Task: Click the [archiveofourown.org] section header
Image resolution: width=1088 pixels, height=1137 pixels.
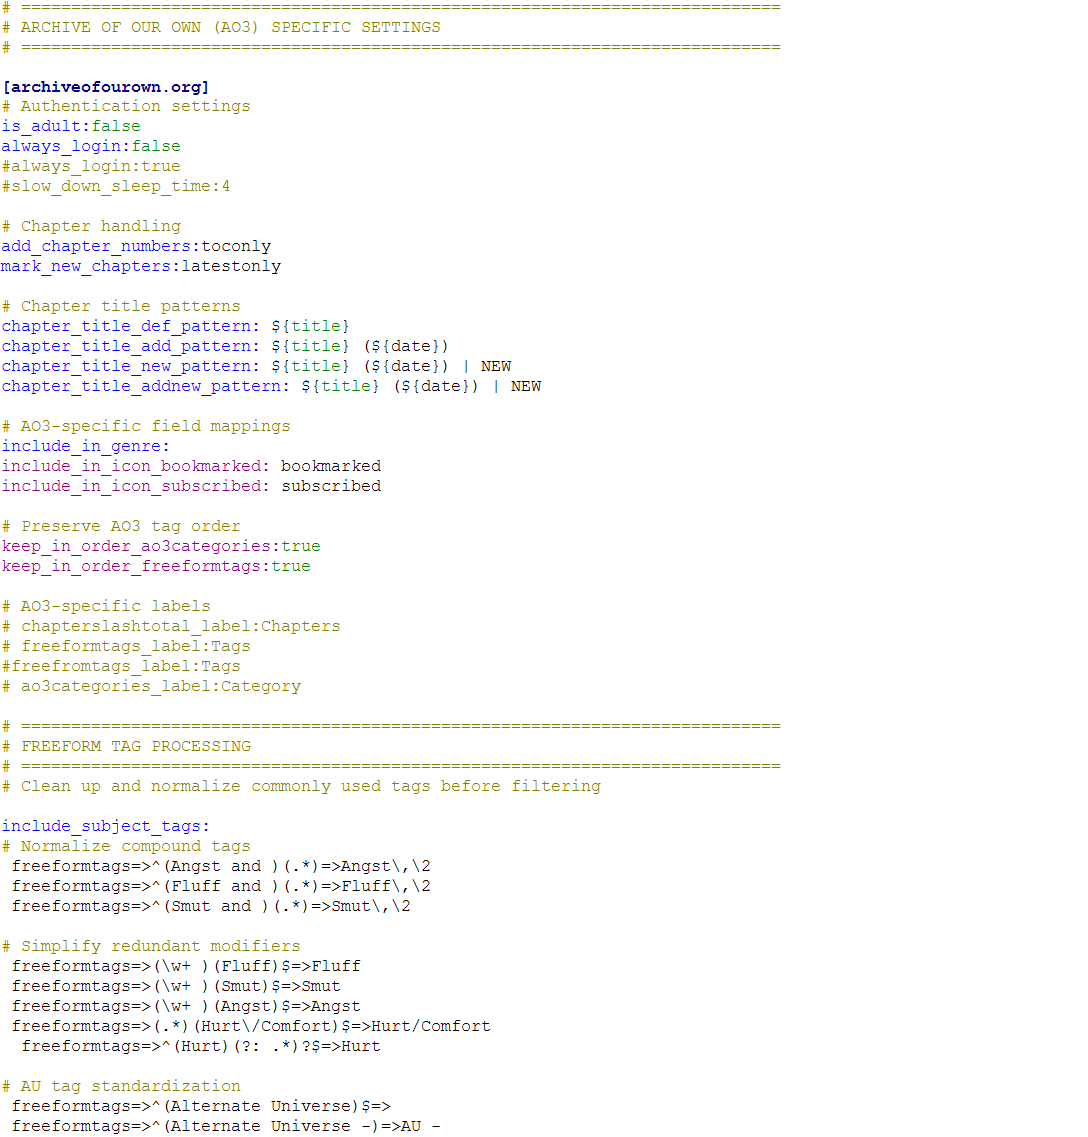Action: (106, 87)
